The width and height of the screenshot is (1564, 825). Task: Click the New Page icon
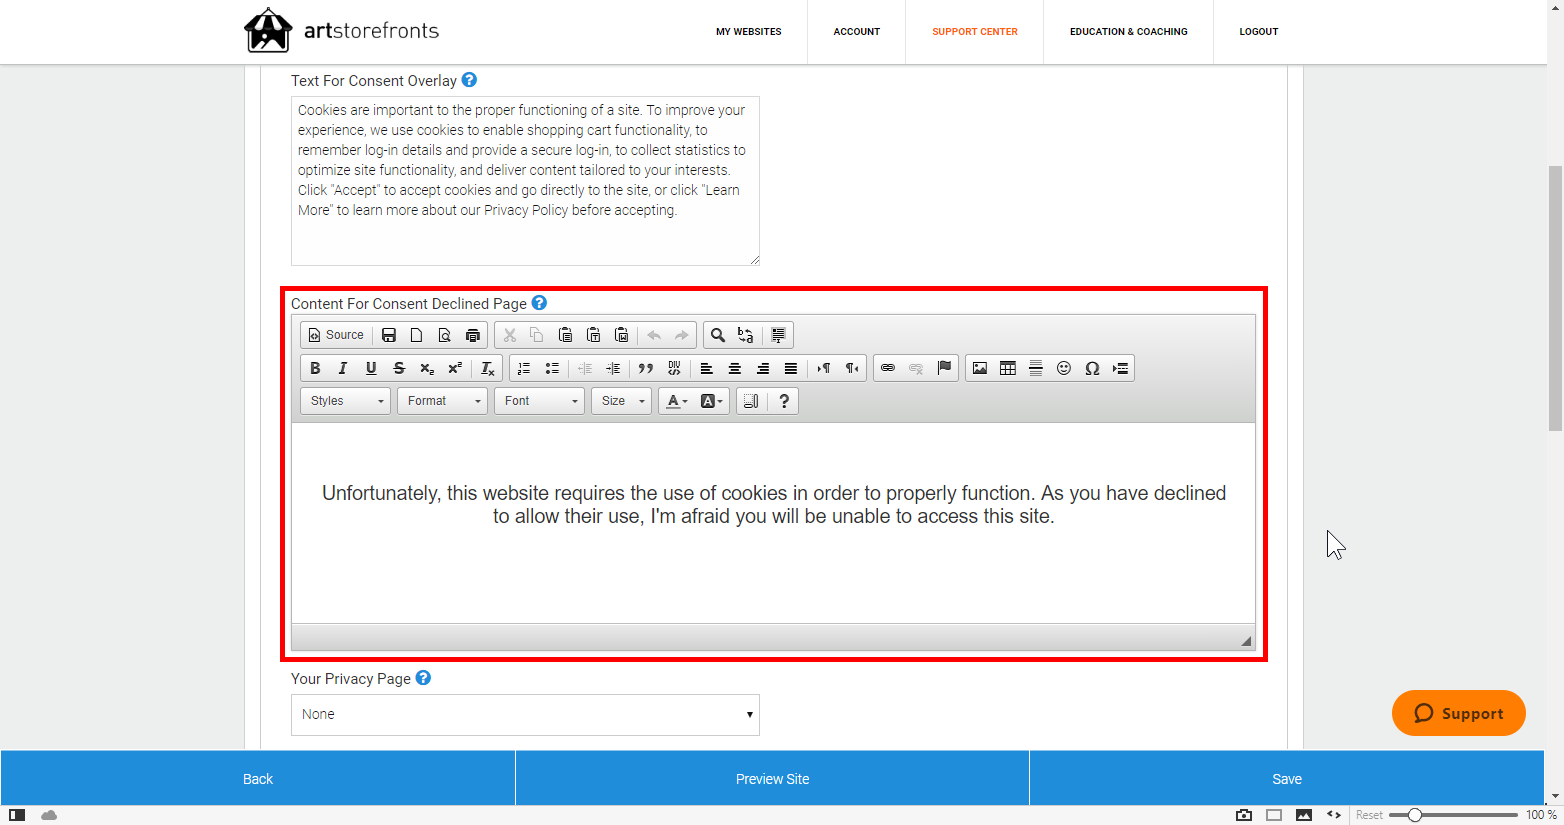[x=417, y=335]
